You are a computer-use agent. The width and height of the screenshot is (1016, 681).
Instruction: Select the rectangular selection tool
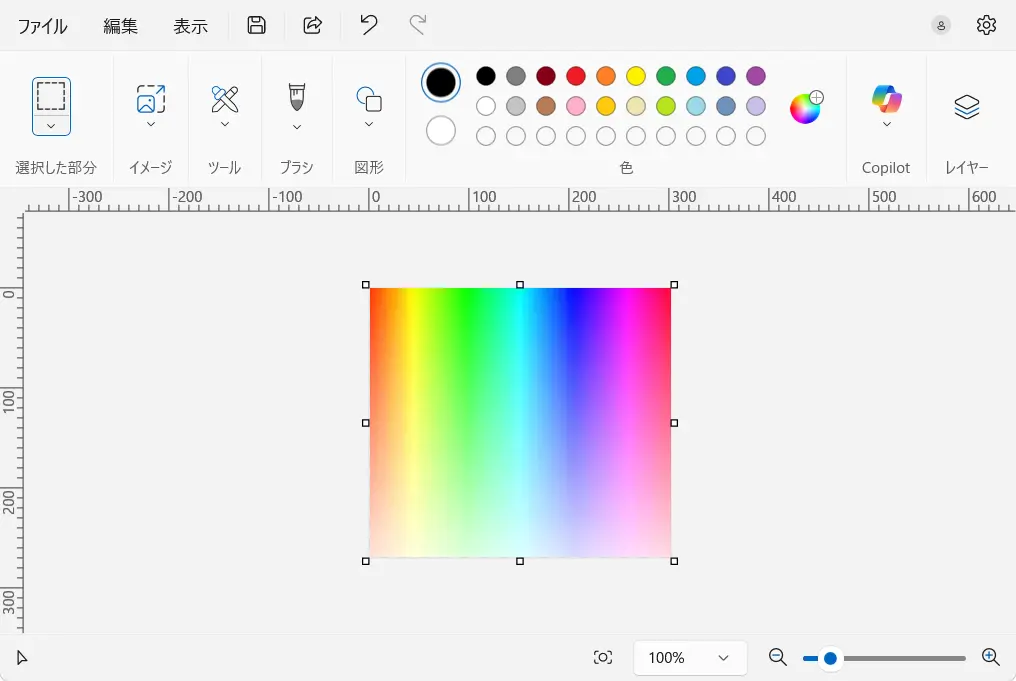coord(51,97)
